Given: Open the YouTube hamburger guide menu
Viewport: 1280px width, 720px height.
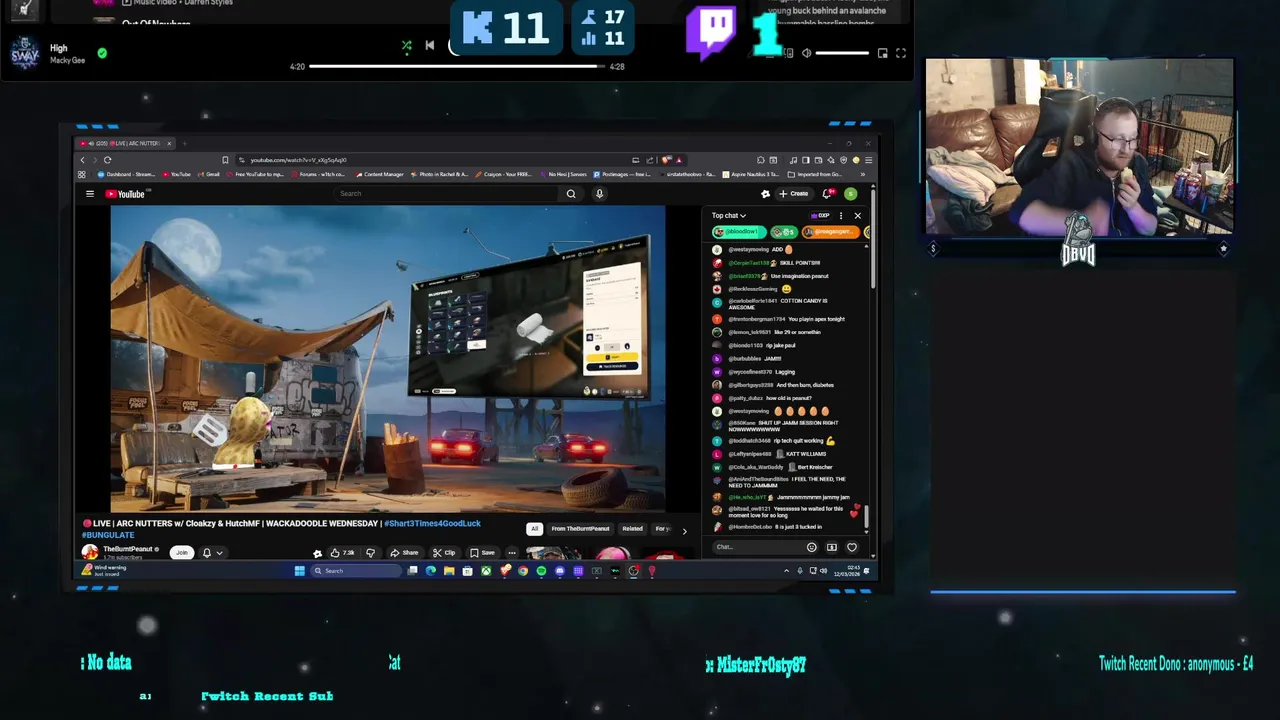Looking at the screenshot, I should pyautogui.click(x=89, y=194).
